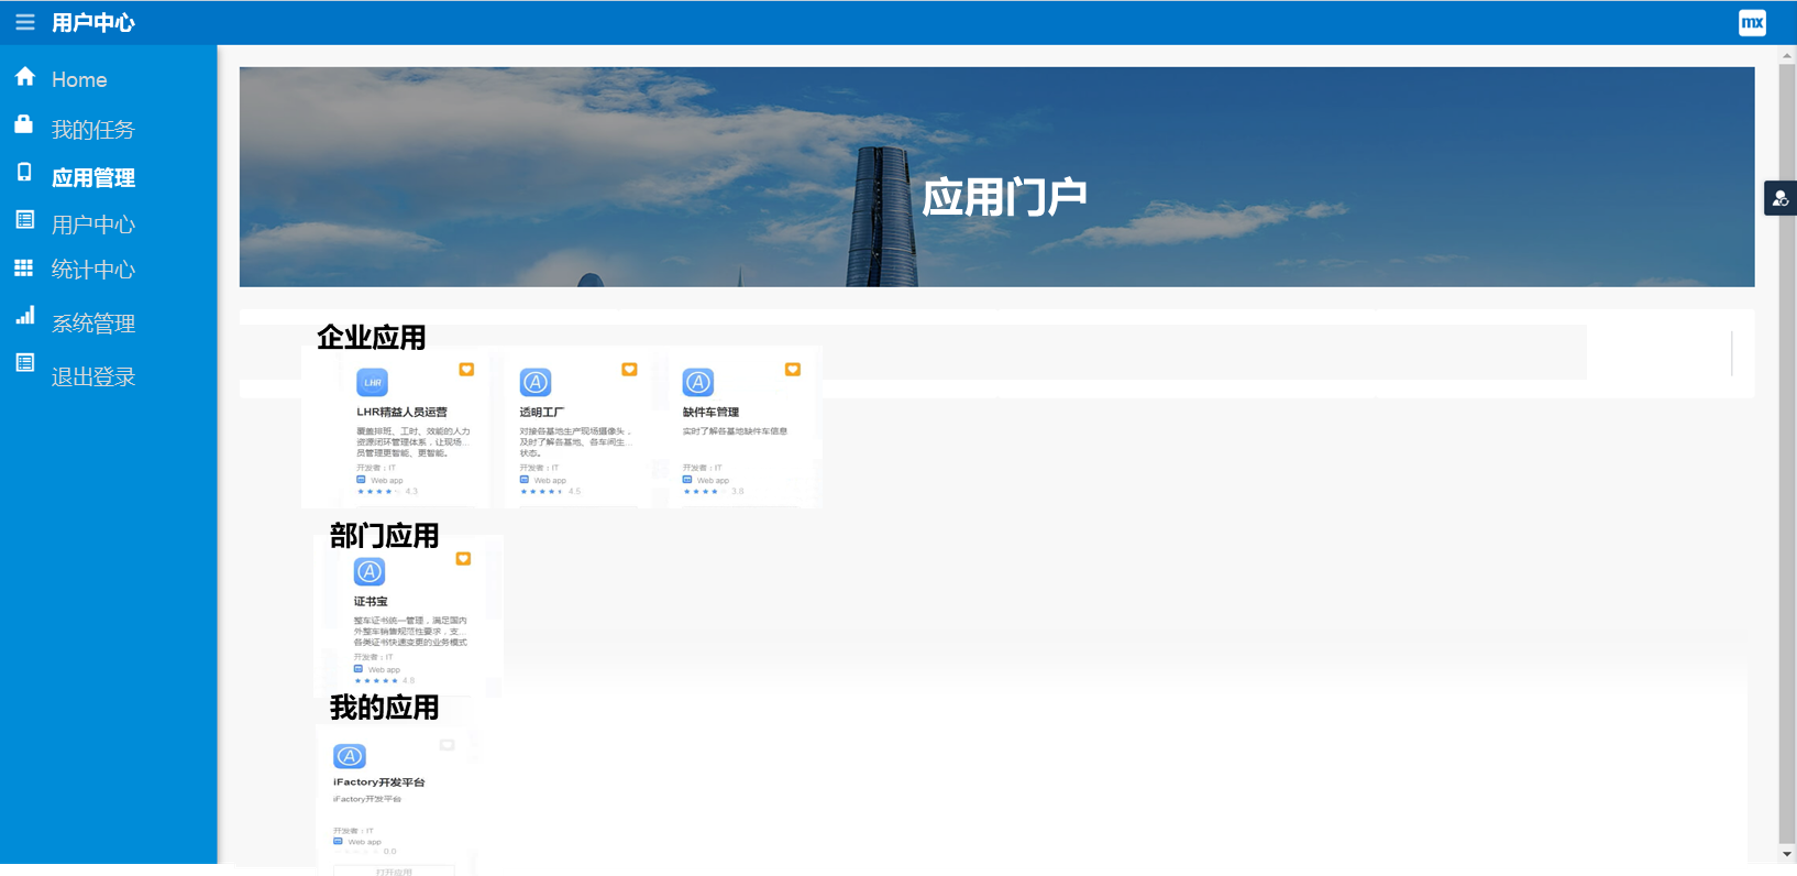Go to Home in sidebar
This screenshot has height=876, width=1797.
pos(79,79)
